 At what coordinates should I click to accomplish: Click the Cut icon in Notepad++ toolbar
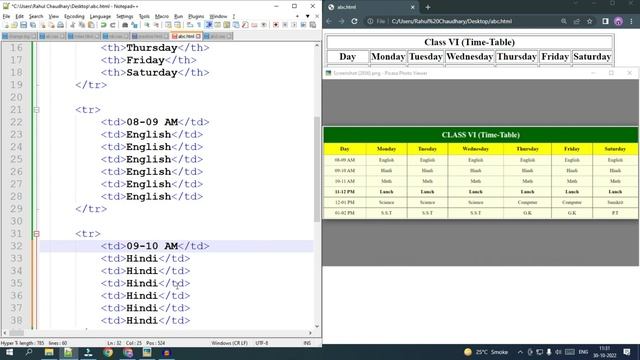pyautogui.click(x=72, y=25)
